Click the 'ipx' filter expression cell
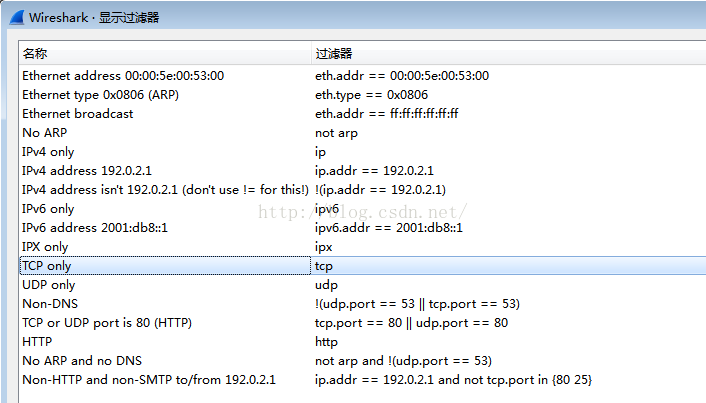The width and height of the screenshot is (706, 403). coord(324,247)
